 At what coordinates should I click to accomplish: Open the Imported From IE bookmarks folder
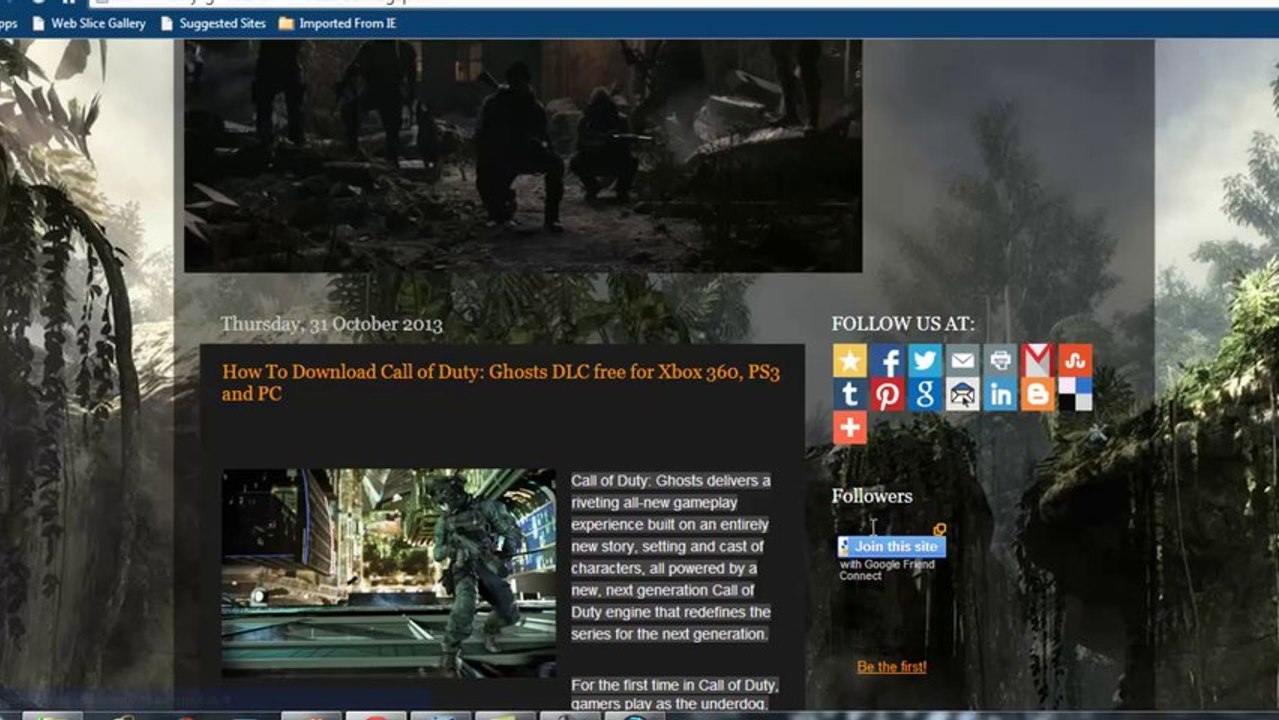[x=337, y=23]
